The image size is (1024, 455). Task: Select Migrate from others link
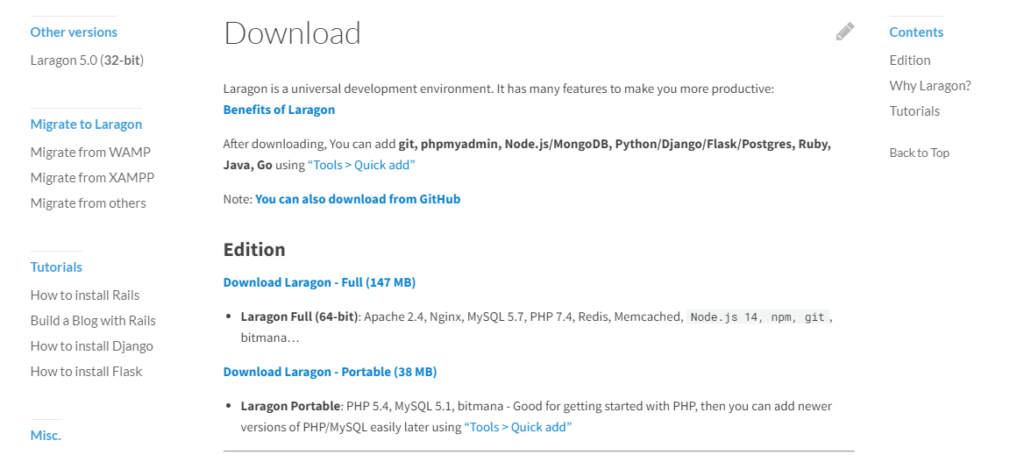click(x=88, y=203)
